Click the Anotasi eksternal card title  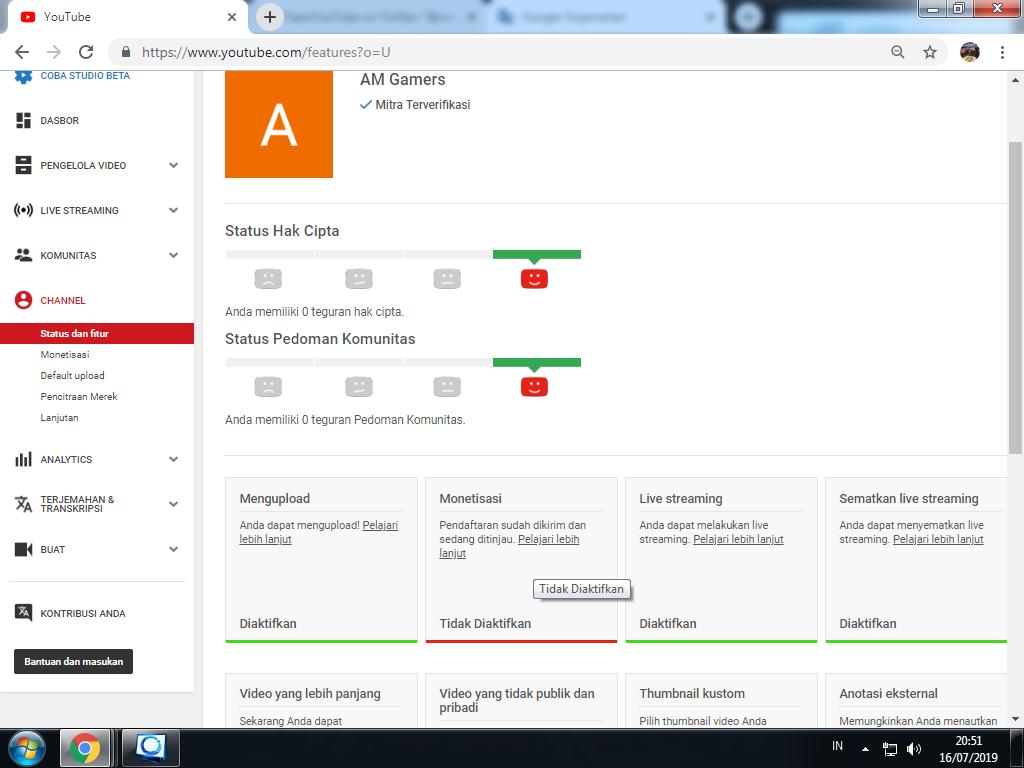888,694
